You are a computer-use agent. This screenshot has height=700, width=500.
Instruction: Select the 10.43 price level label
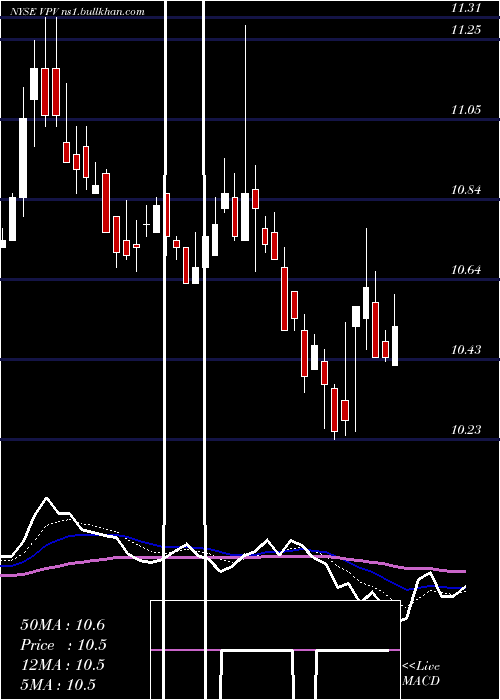pyautogui.click(x=466, y=350)
